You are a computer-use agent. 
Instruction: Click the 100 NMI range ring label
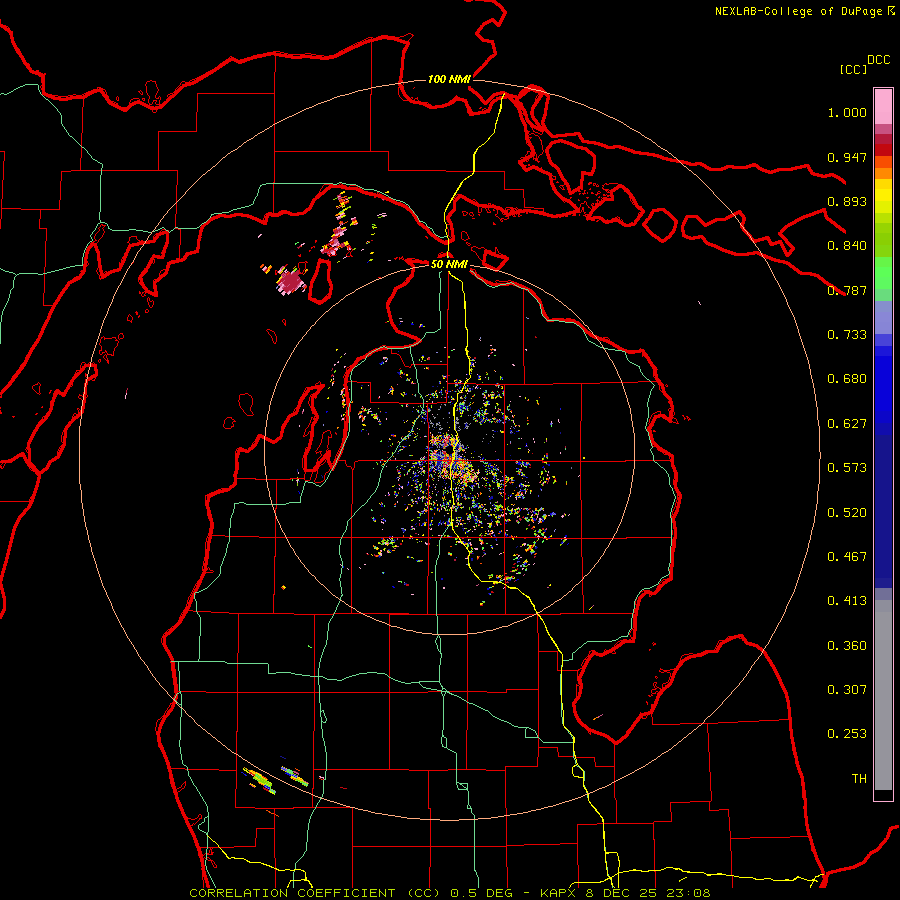[x=449, y=79]
